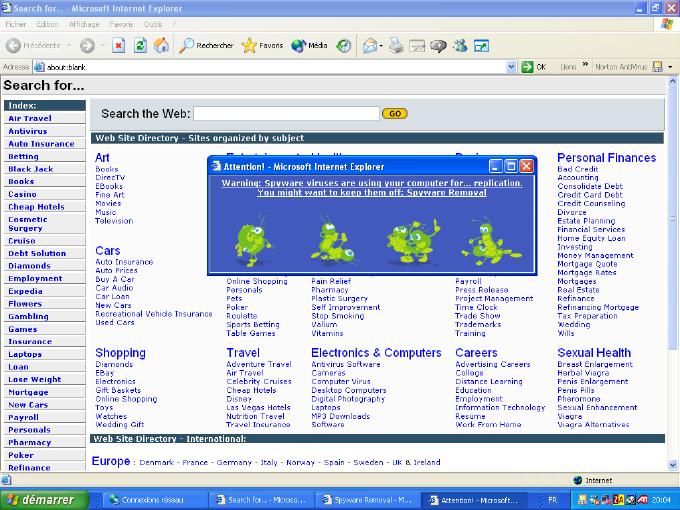
Task: Open the Rechercher search toolbar button
Action: (x=206, y=45)
